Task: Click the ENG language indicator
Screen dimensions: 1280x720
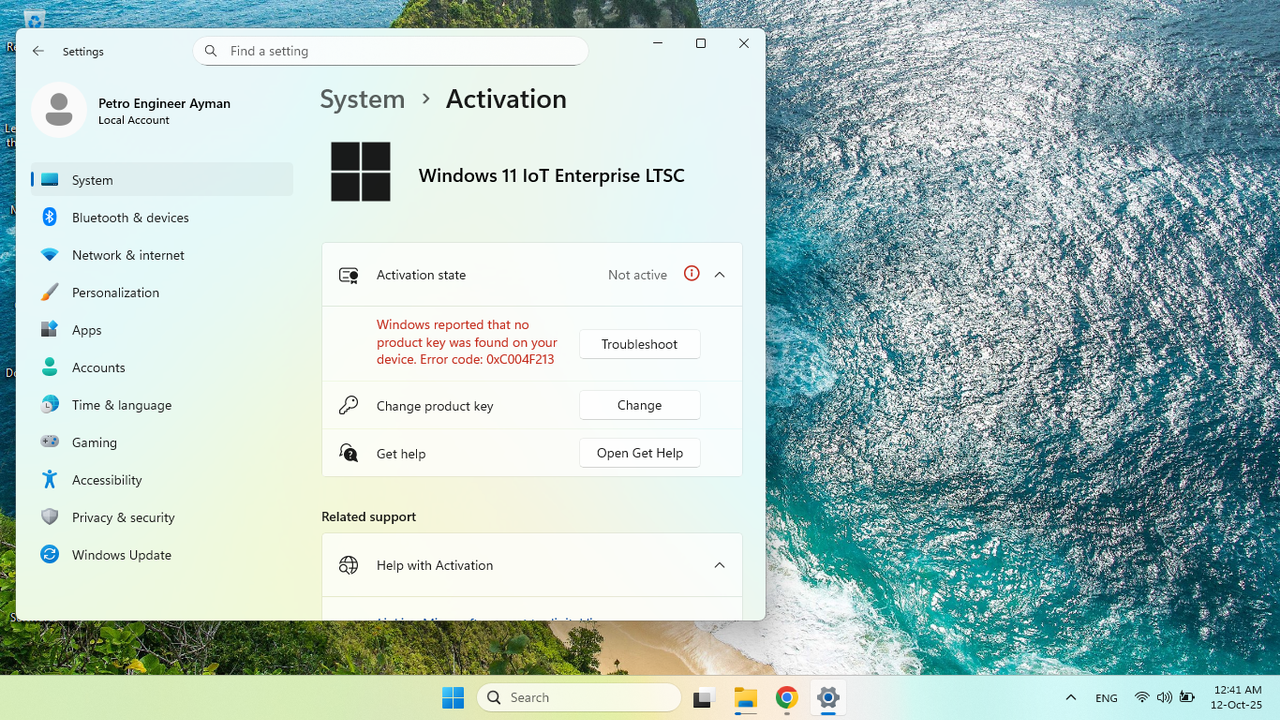Action: coord(1106,698)
